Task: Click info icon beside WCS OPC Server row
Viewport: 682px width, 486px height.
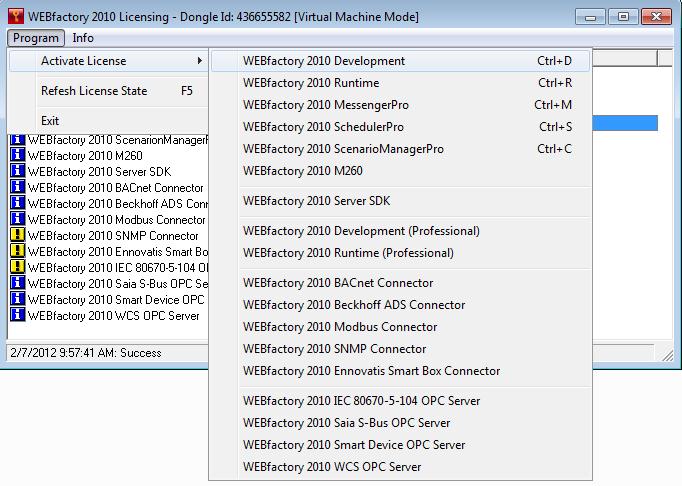Action: (x=17, y=315)
